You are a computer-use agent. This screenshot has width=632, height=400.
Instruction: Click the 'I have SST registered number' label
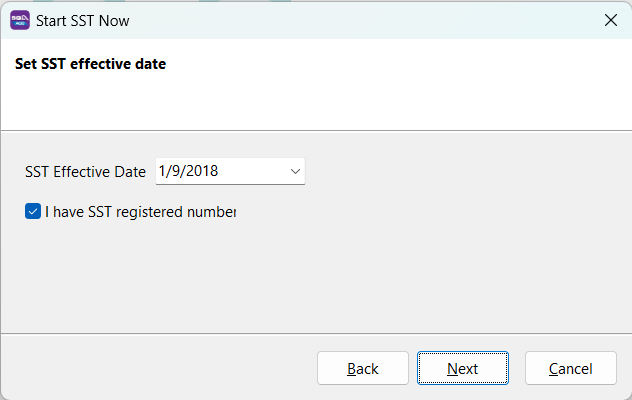(140, 212)
